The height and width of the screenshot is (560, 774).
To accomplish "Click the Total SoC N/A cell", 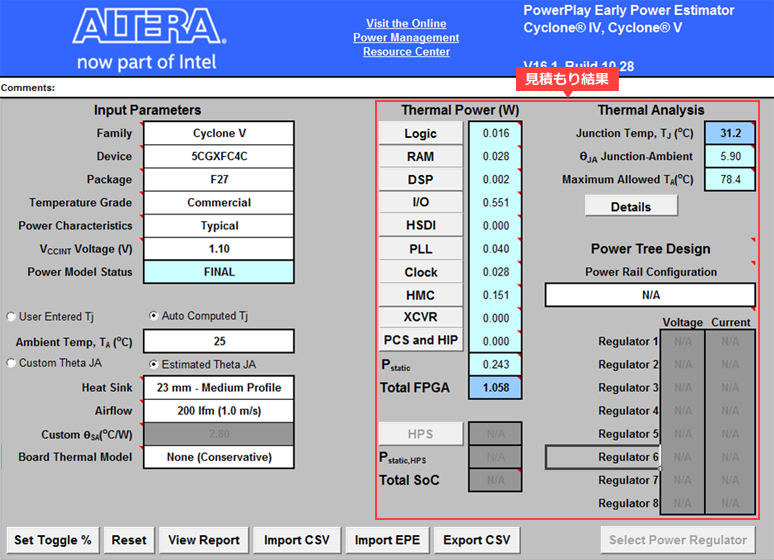I will coord(496,480).
